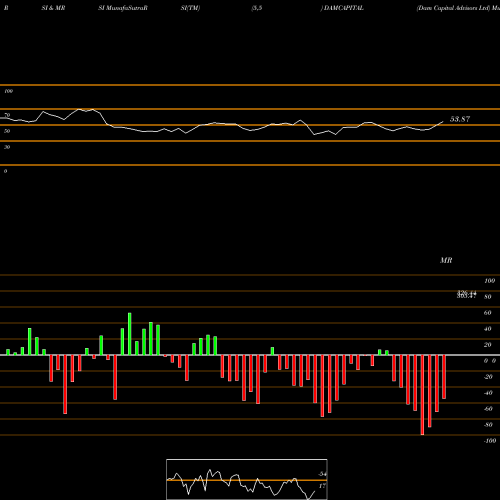The image size is (500, 500).
Task: Click the 50 level label on RSI axis
Action: (7, 131)
